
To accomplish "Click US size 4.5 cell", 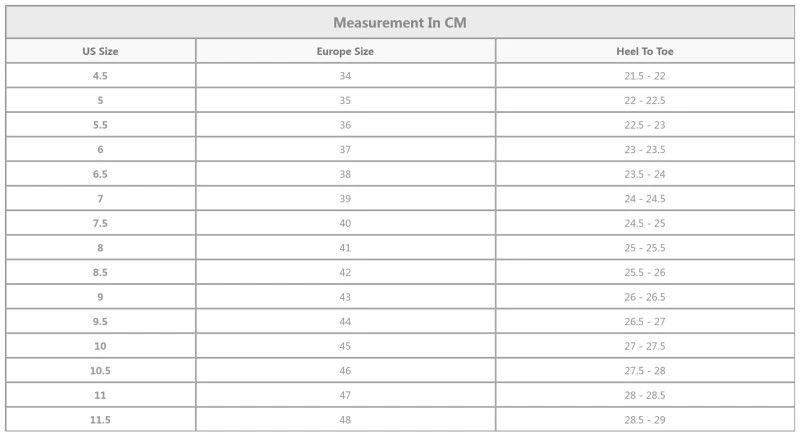I will [100, 76].
